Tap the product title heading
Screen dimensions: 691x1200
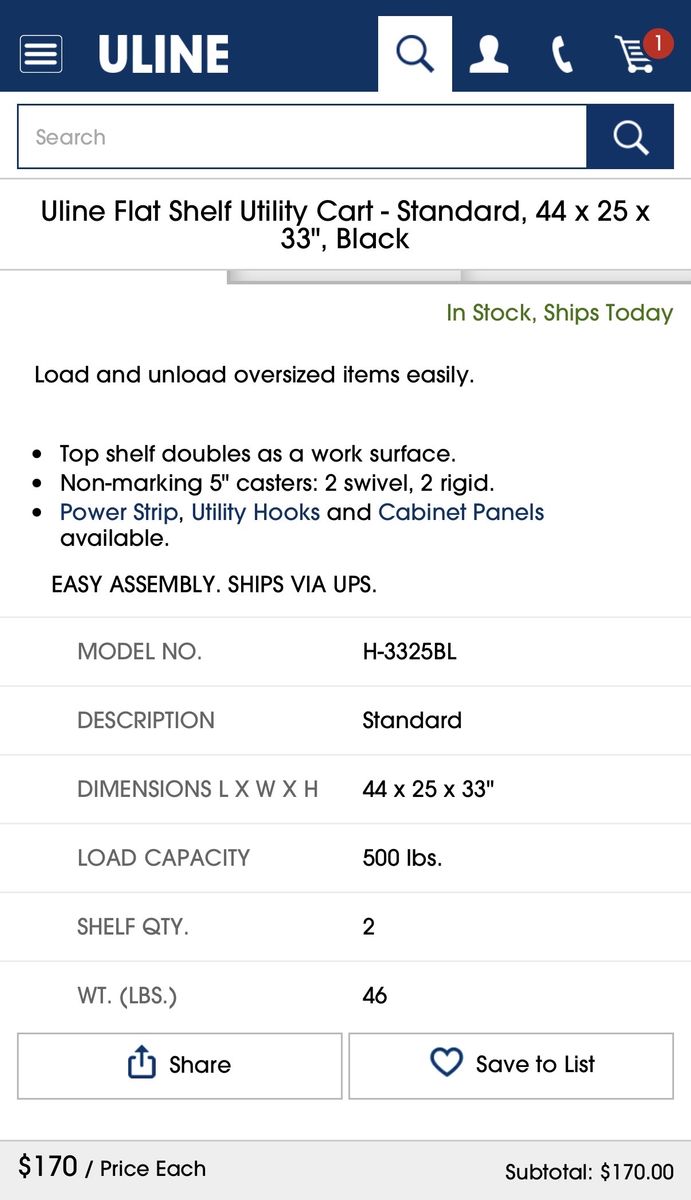[x=345, y=225]
